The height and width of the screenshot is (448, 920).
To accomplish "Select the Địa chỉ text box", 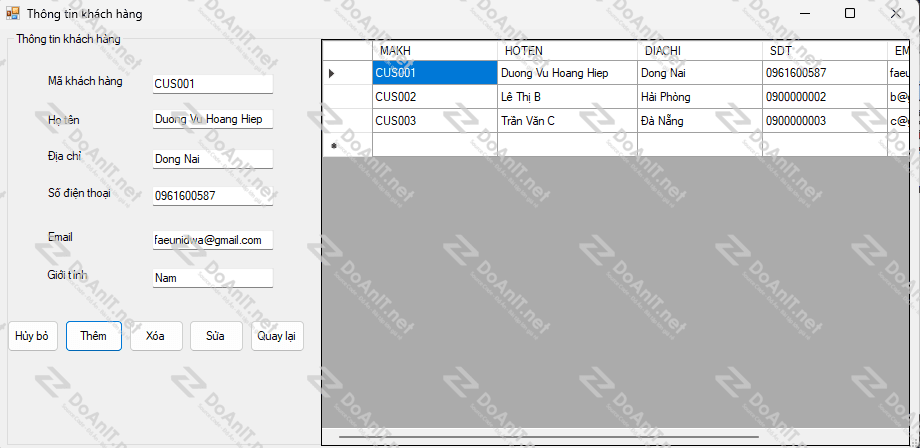I will pos(212,159).
